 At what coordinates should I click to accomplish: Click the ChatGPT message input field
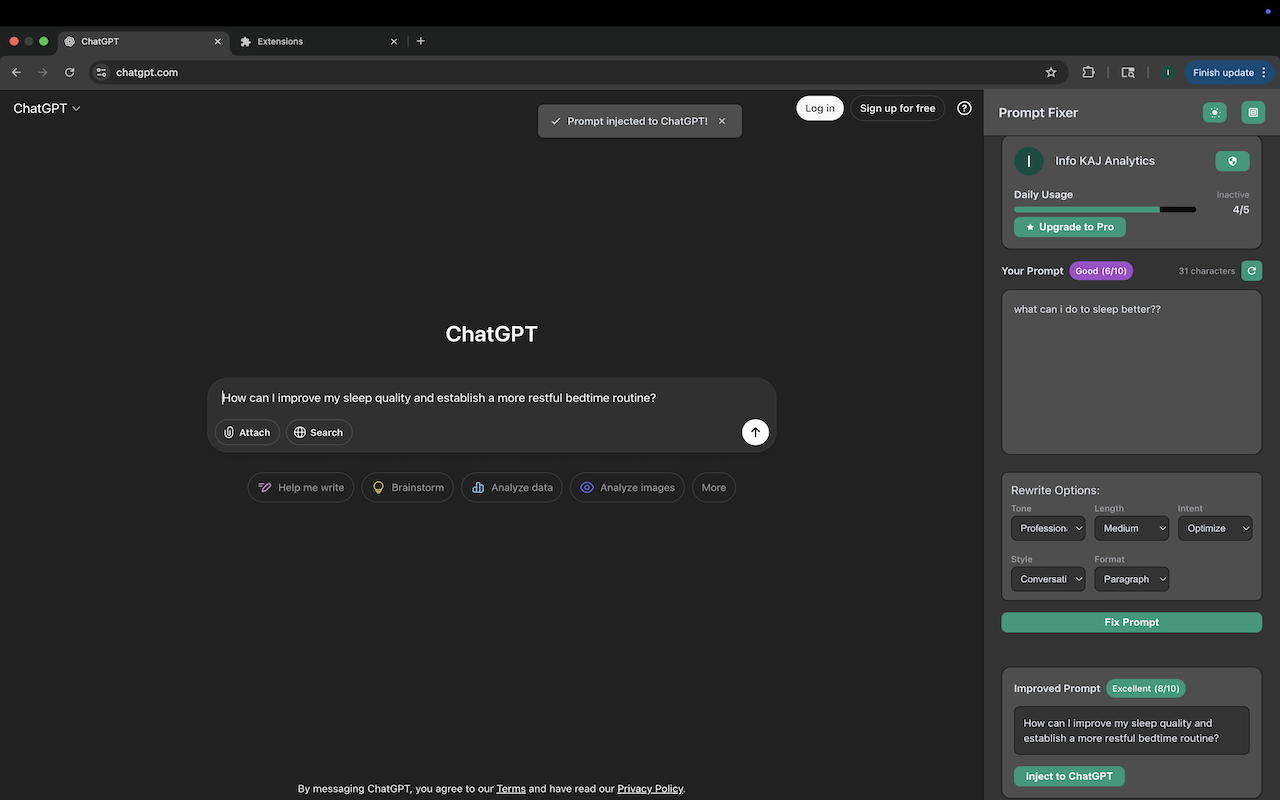(491, 398)
